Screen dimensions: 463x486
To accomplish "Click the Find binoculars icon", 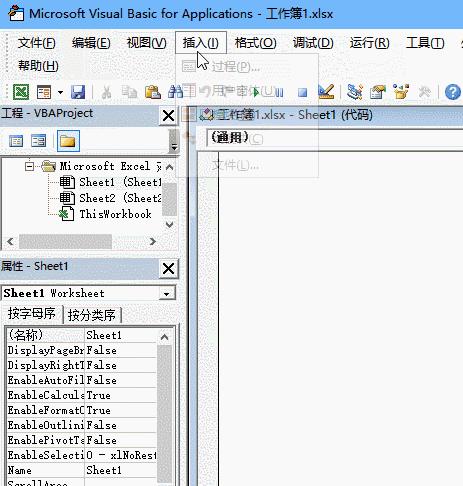I will click(175, 91).
